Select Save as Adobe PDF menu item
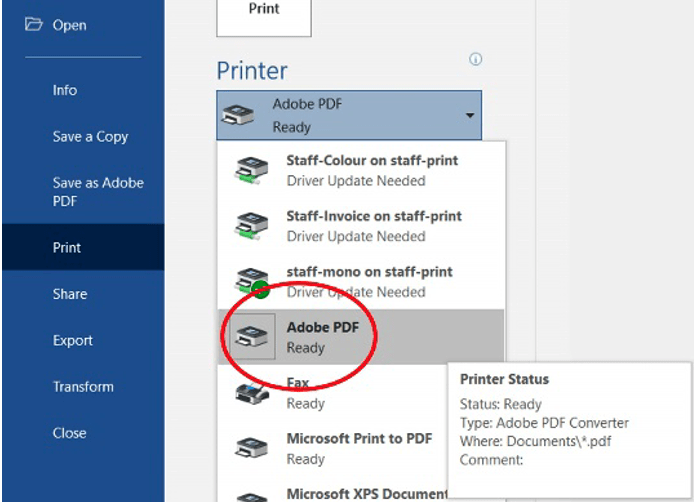 [x=98, y=192]
